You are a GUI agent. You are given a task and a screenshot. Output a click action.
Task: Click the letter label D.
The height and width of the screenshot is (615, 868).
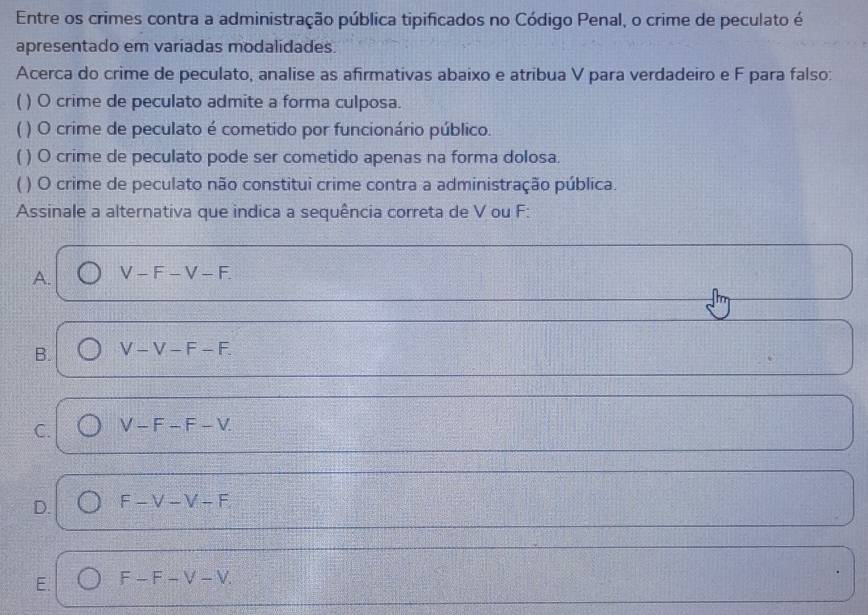(x=41, y=507)
